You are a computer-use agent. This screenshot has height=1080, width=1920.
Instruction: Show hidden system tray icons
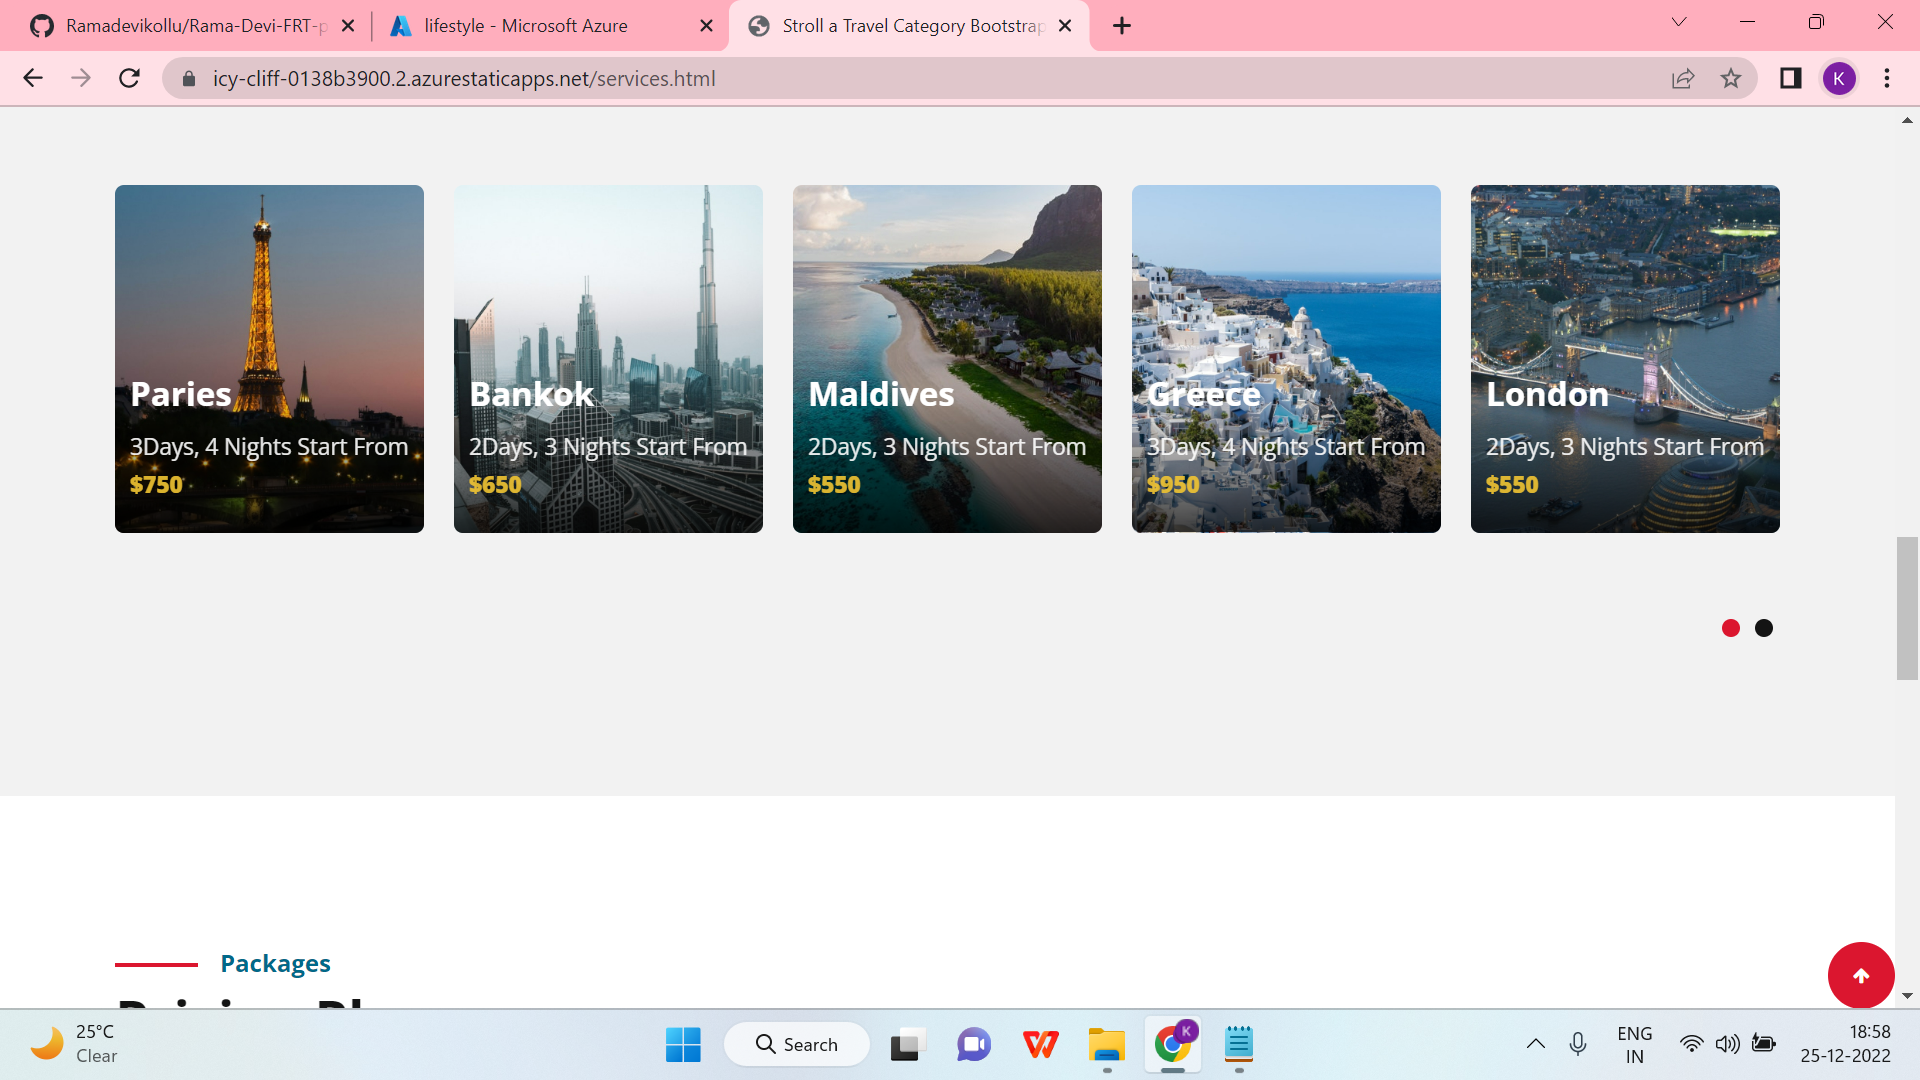(1536, 1044)
